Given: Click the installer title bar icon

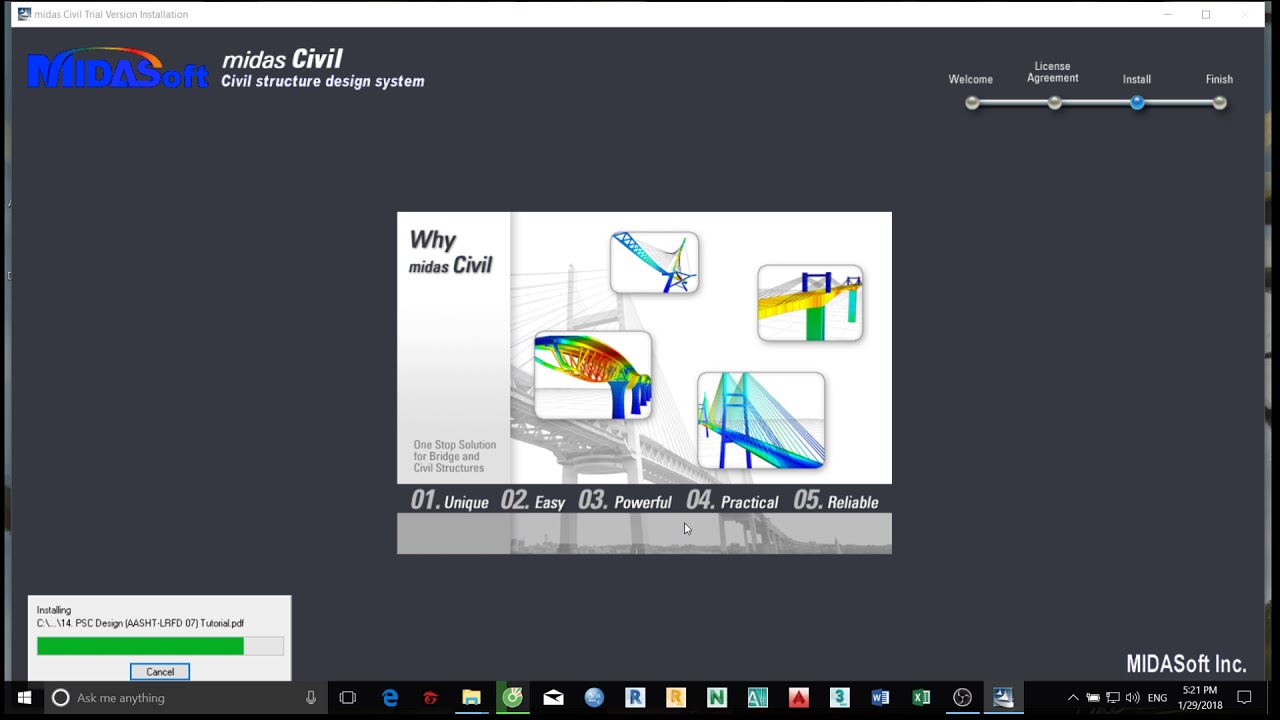Looking at the screenshot, I should coord(24,14).
